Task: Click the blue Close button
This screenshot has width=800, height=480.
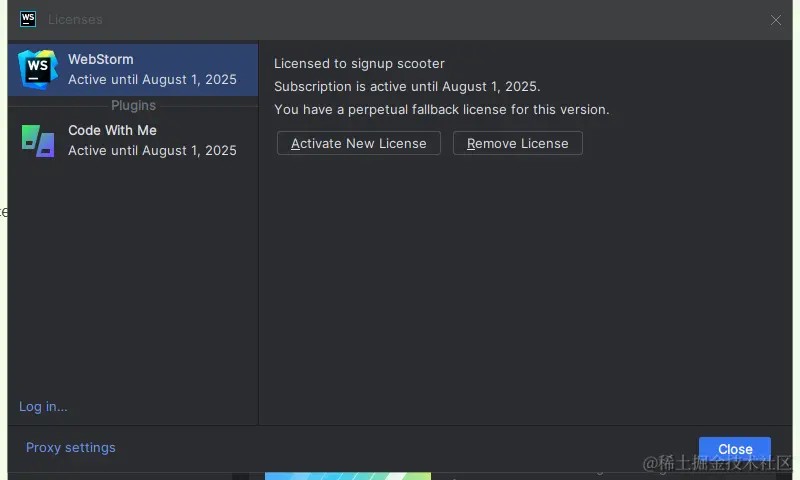Action: 735,449
